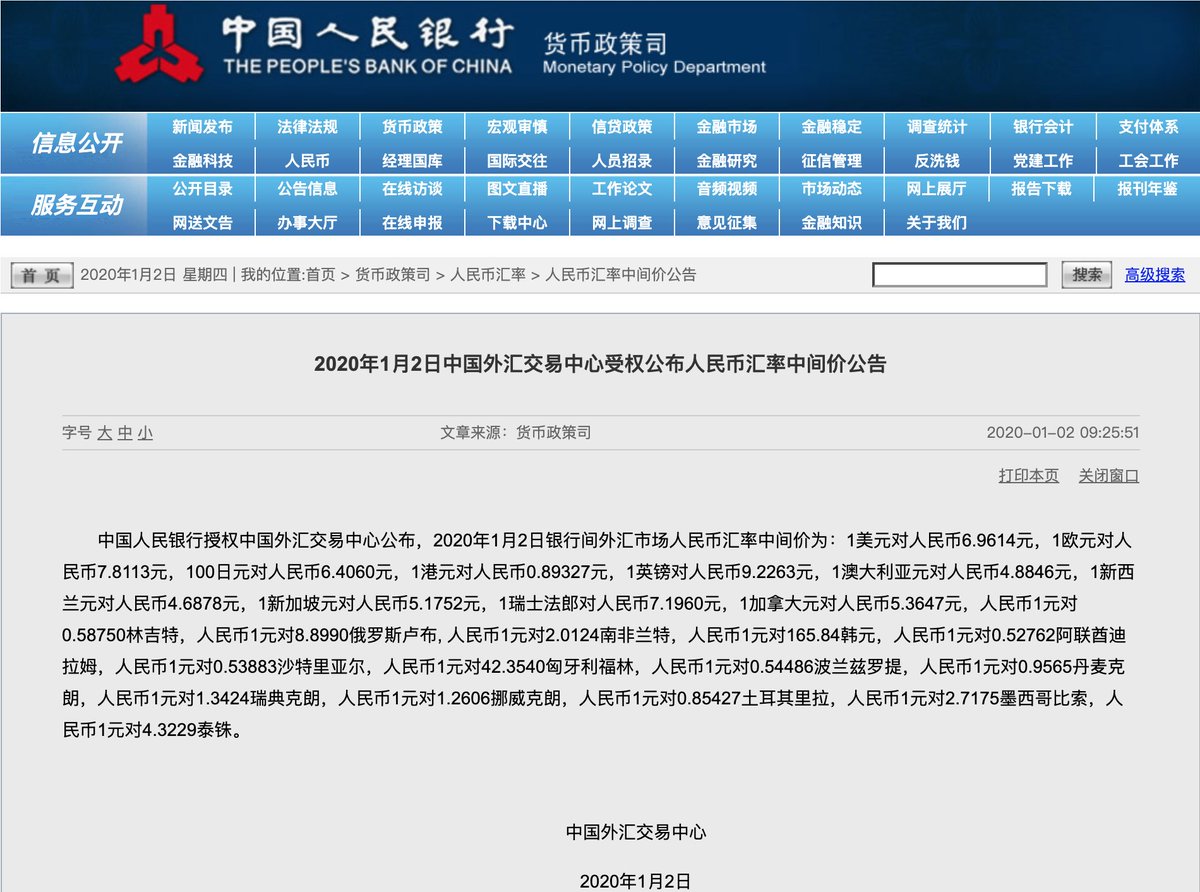Click the article title 人民币汇率中间价公告
This screenshot has height=892, width=1200.
click(x=600, y=364)
